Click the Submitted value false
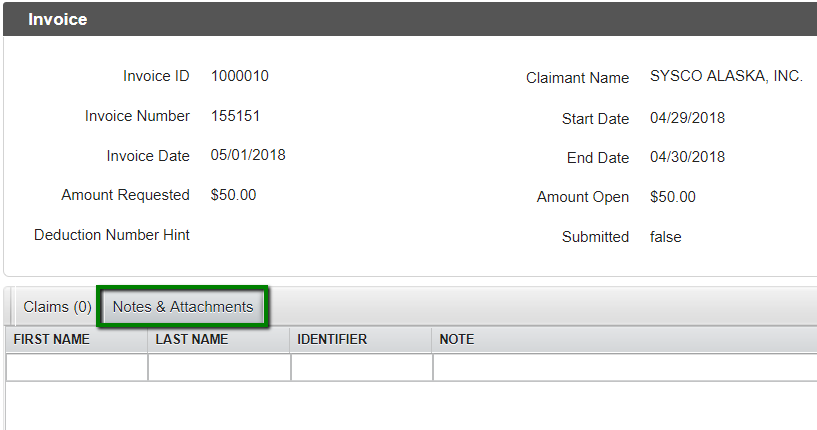The image size is (817, 430). tap(665, 237)
